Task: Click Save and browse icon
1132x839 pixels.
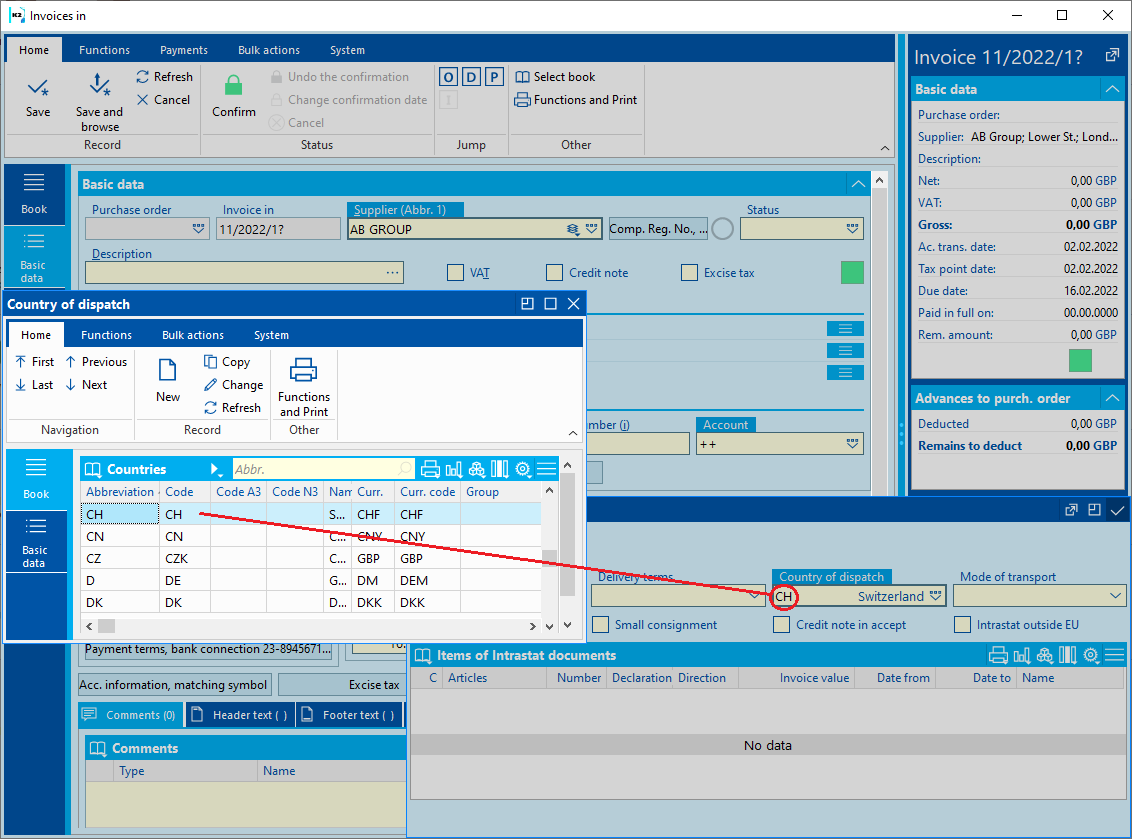Action: tap(99, 84)
